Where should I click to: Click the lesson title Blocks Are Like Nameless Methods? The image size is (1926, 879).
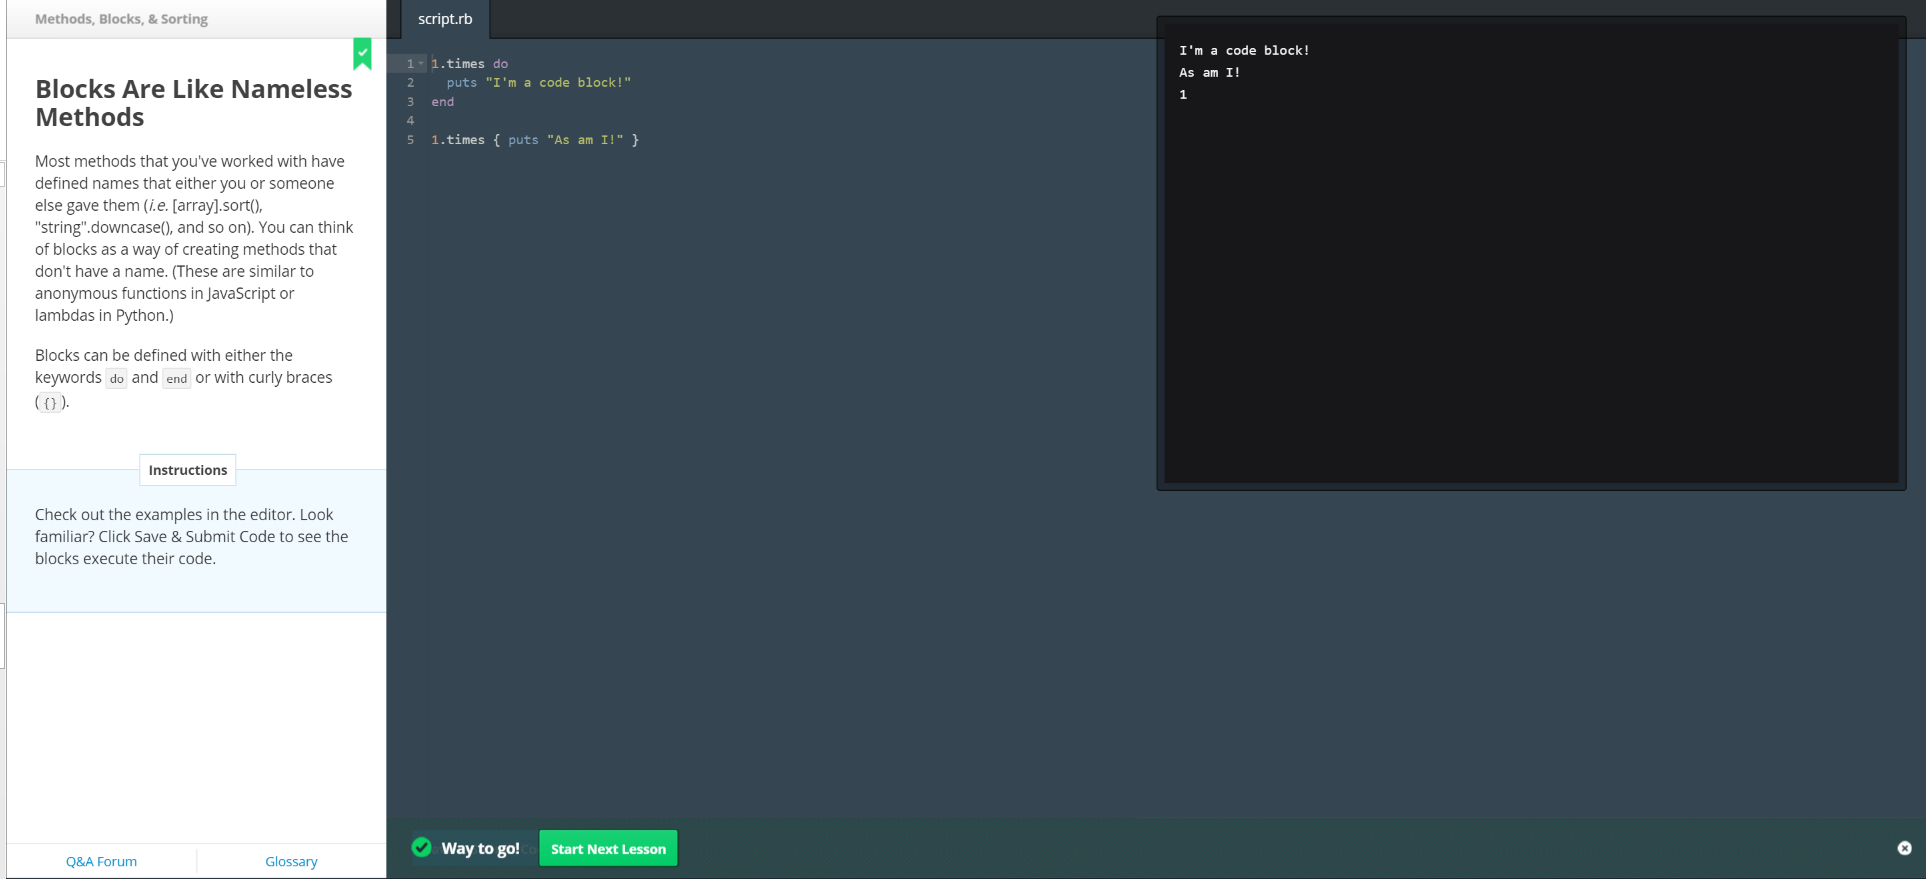[193, 103]
